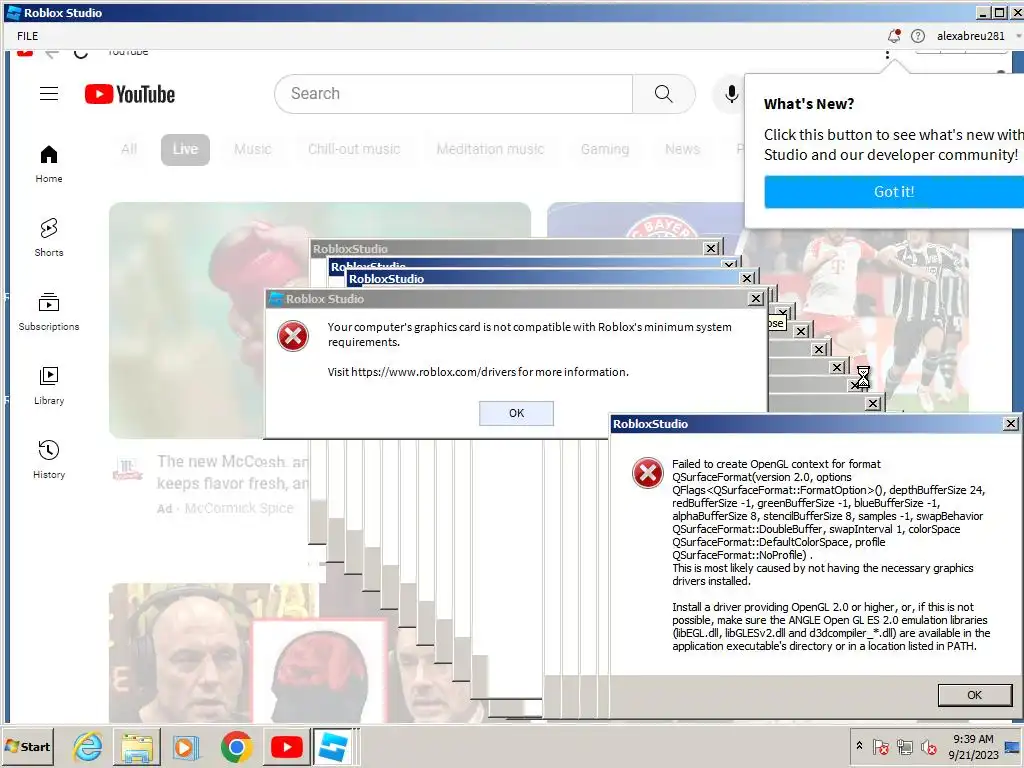Image resolution: width=1024 pixels, height=768 pixels.
Task: Select the Live filter chip
Action: pos(185,150)
